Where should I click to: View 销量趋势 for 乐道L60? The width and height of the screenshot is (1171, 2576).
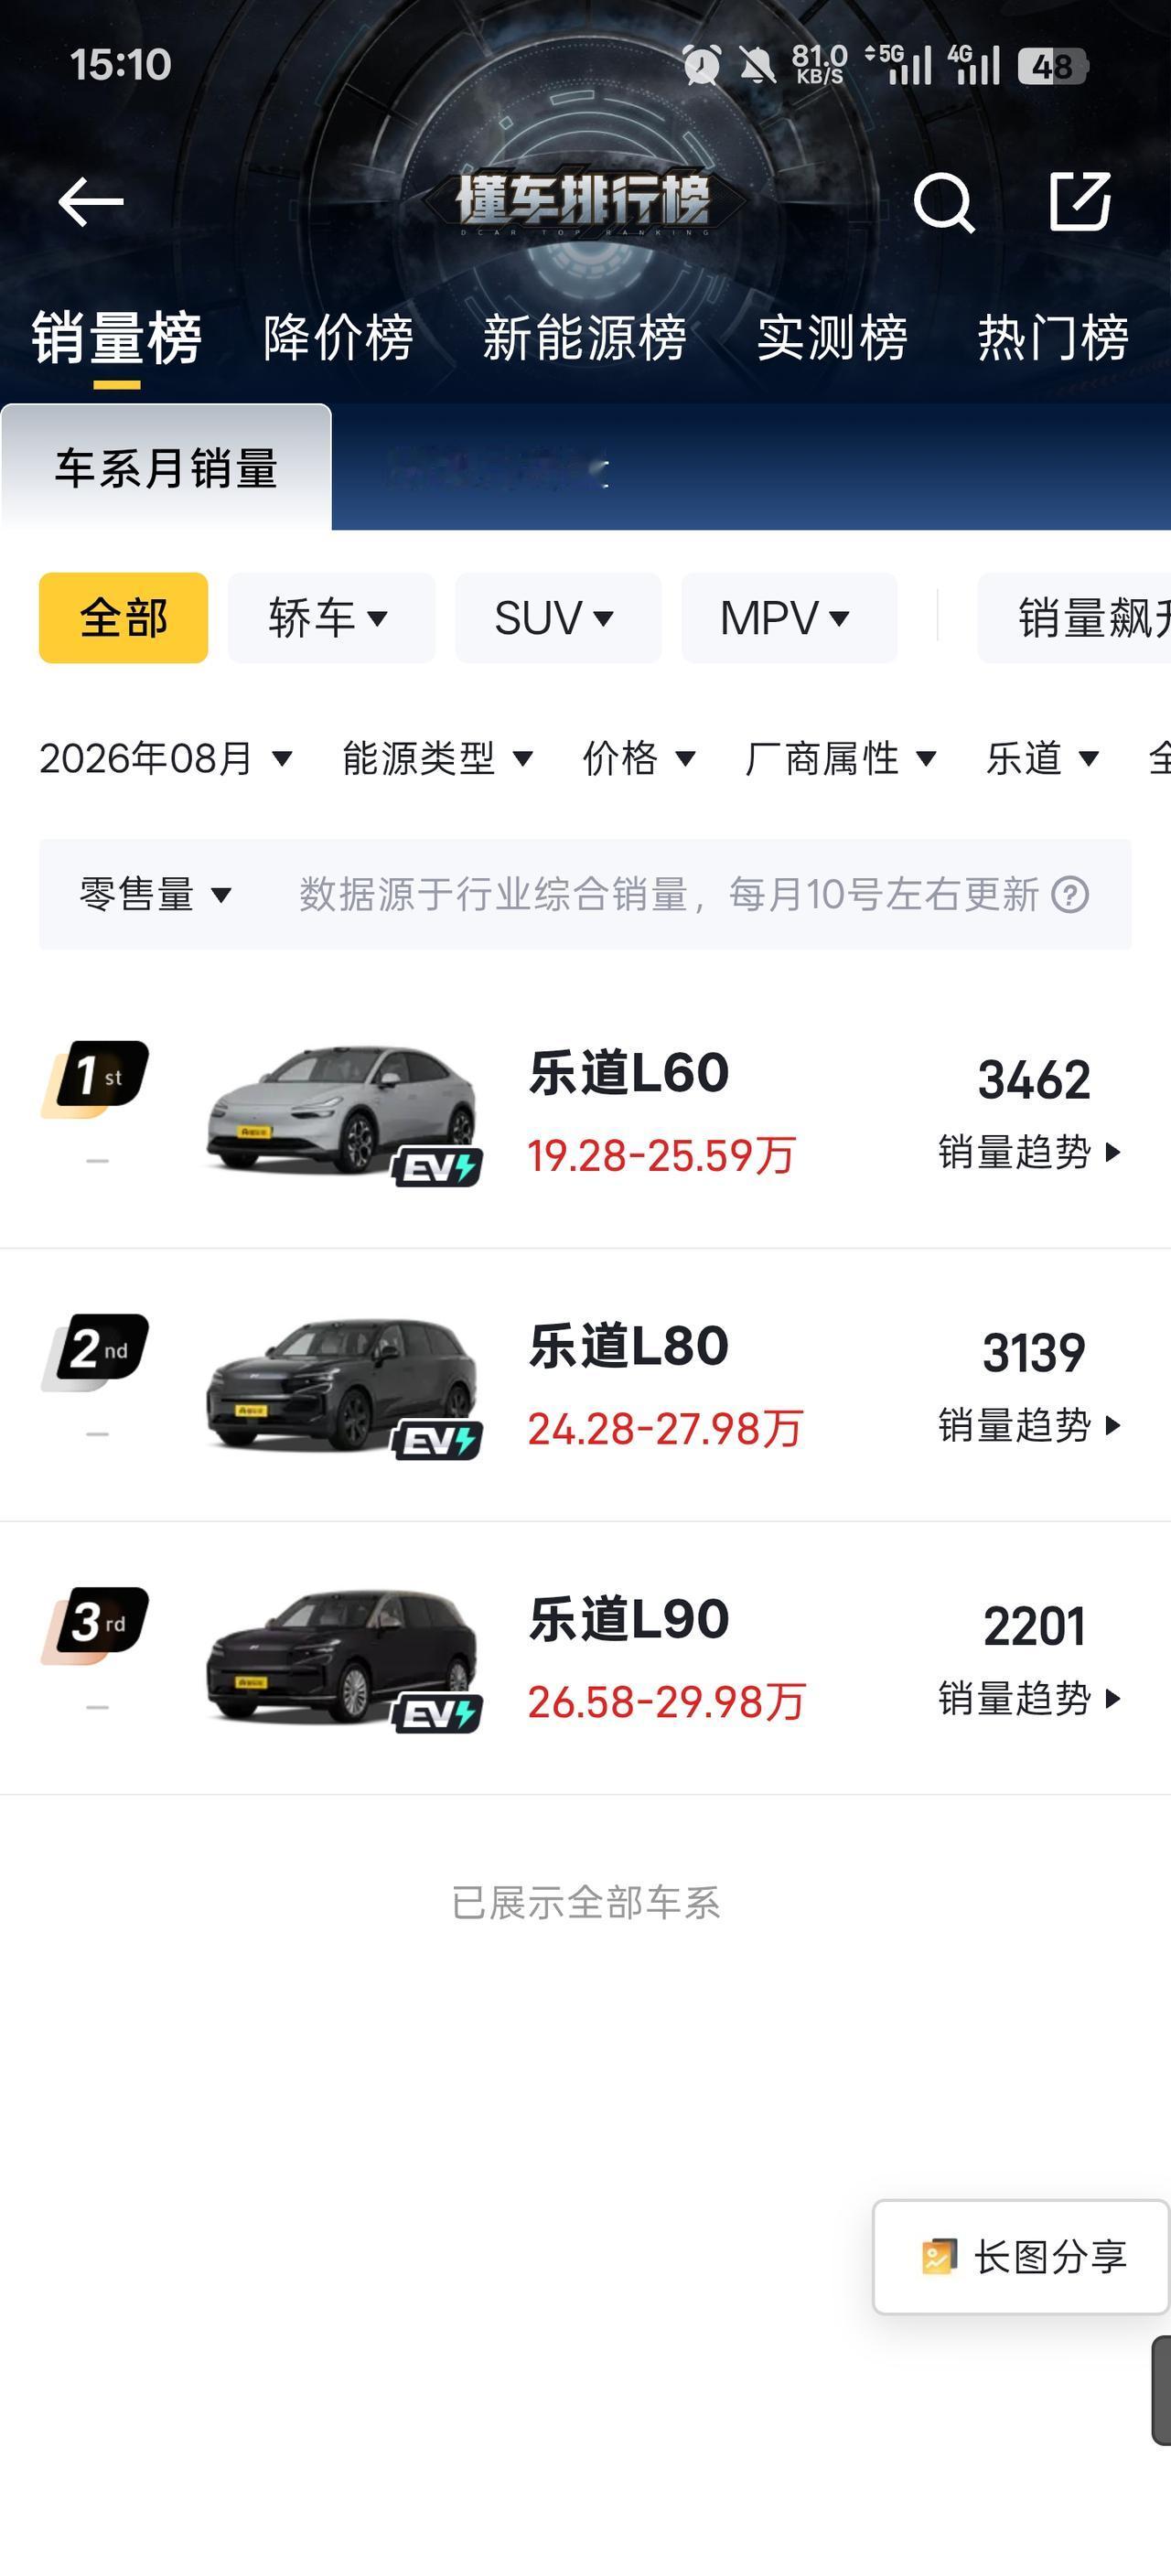coord(1030,1152)
